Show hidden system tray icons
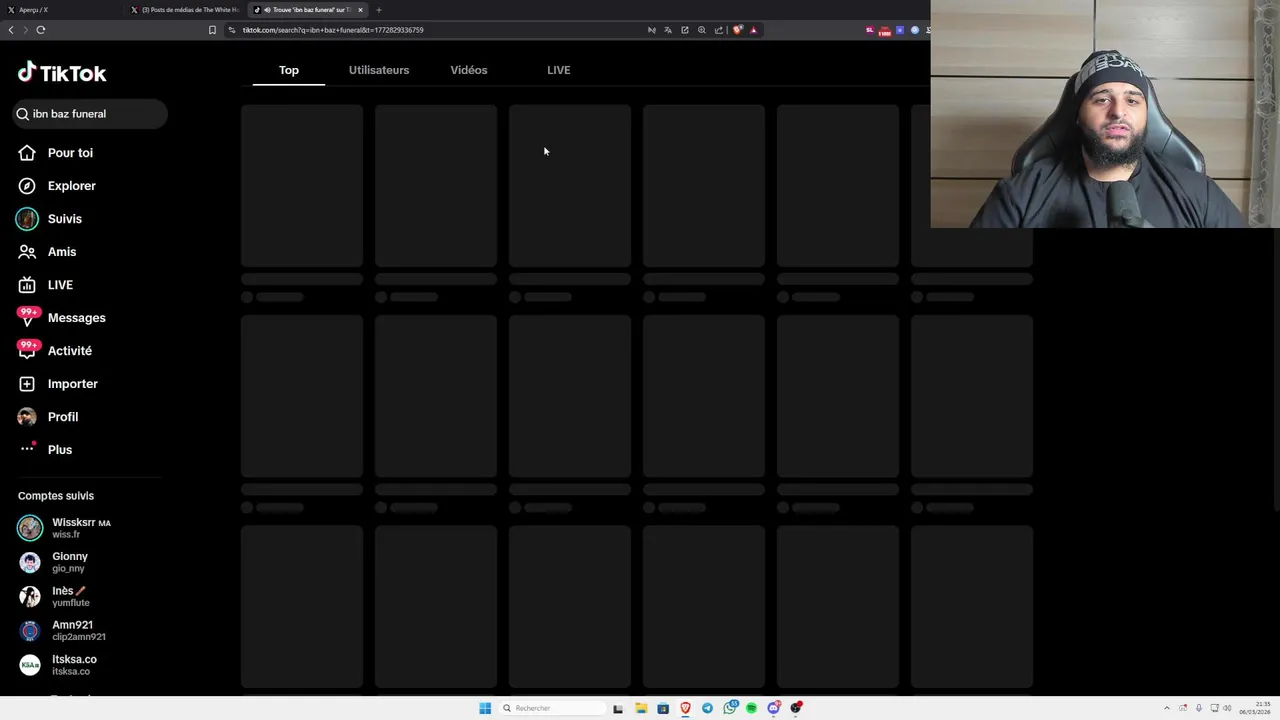 [1166, 708]
